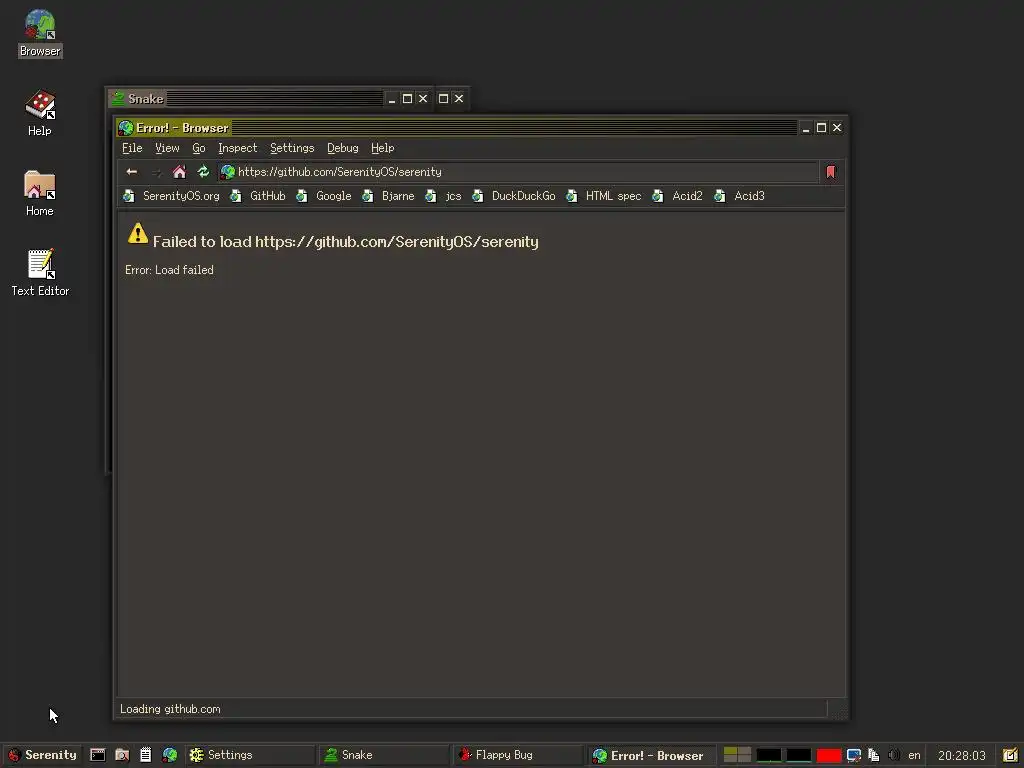Open the jcs bookmark
The image size is (1024, 768).
tap(443, 196)
